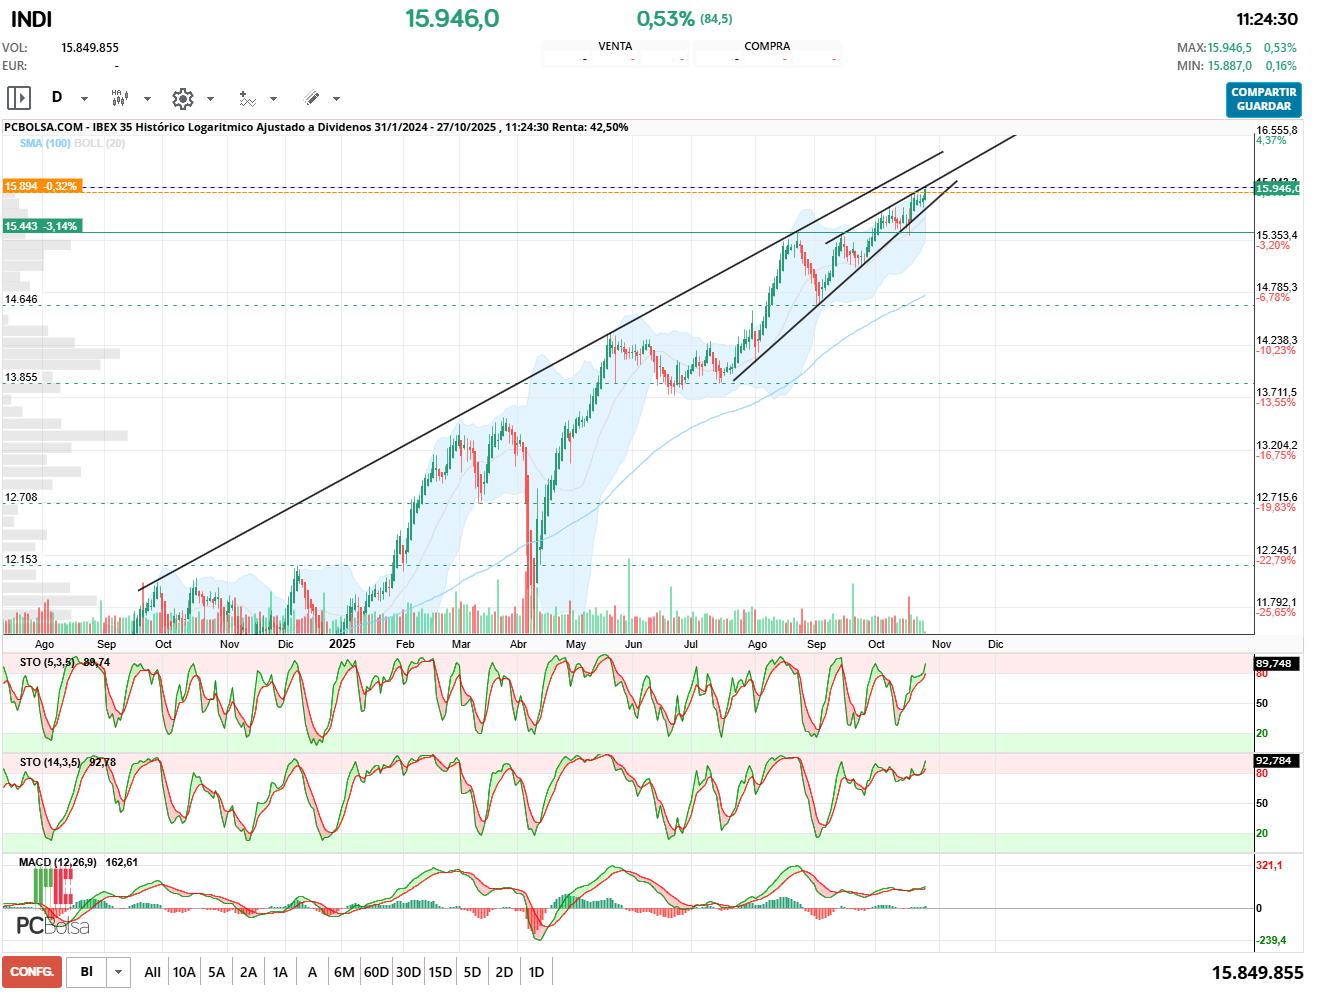Select the 6M time range
This screenshot has height=993, width=1317.
(x=344, y=972)
